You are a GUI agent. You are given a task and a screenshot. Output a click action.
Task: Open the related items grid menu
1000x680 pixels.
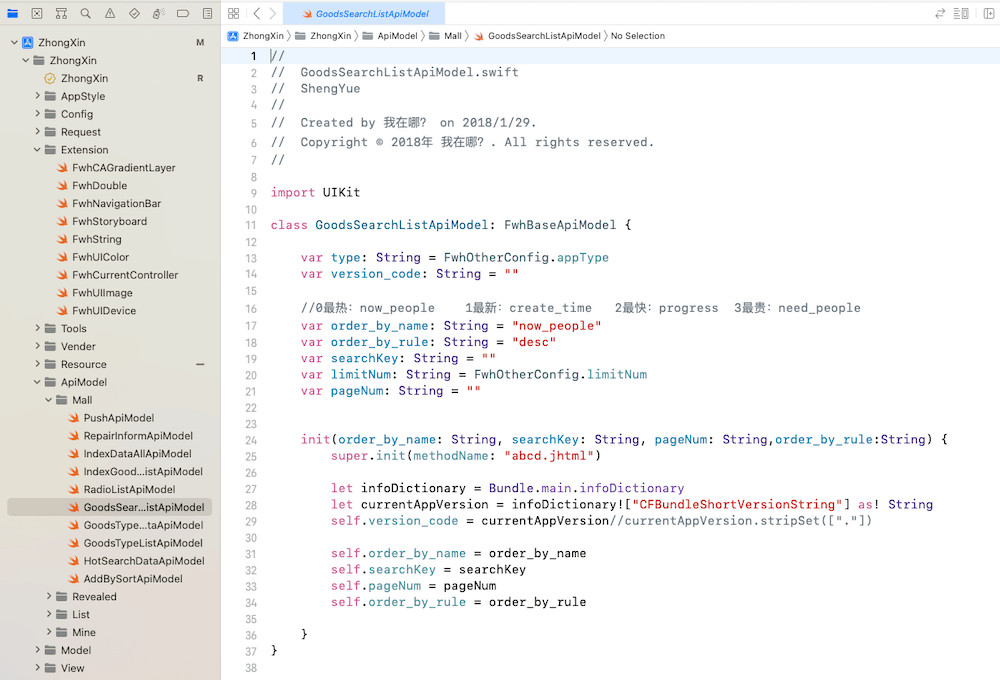233,13
